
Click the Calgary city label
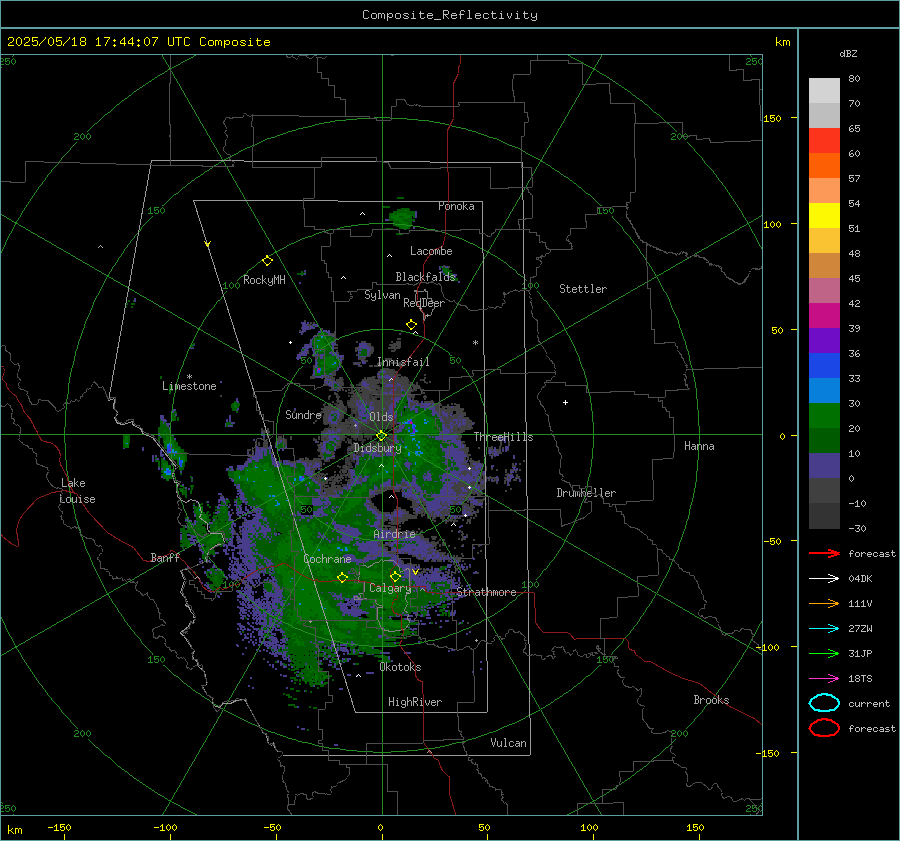point(390,588)
